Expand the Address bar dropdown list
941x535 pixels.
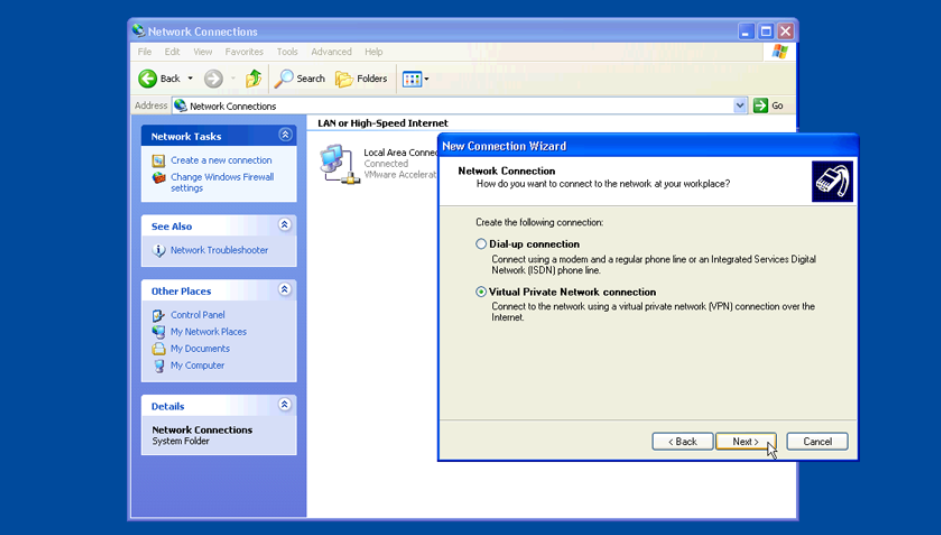point(740,106)
